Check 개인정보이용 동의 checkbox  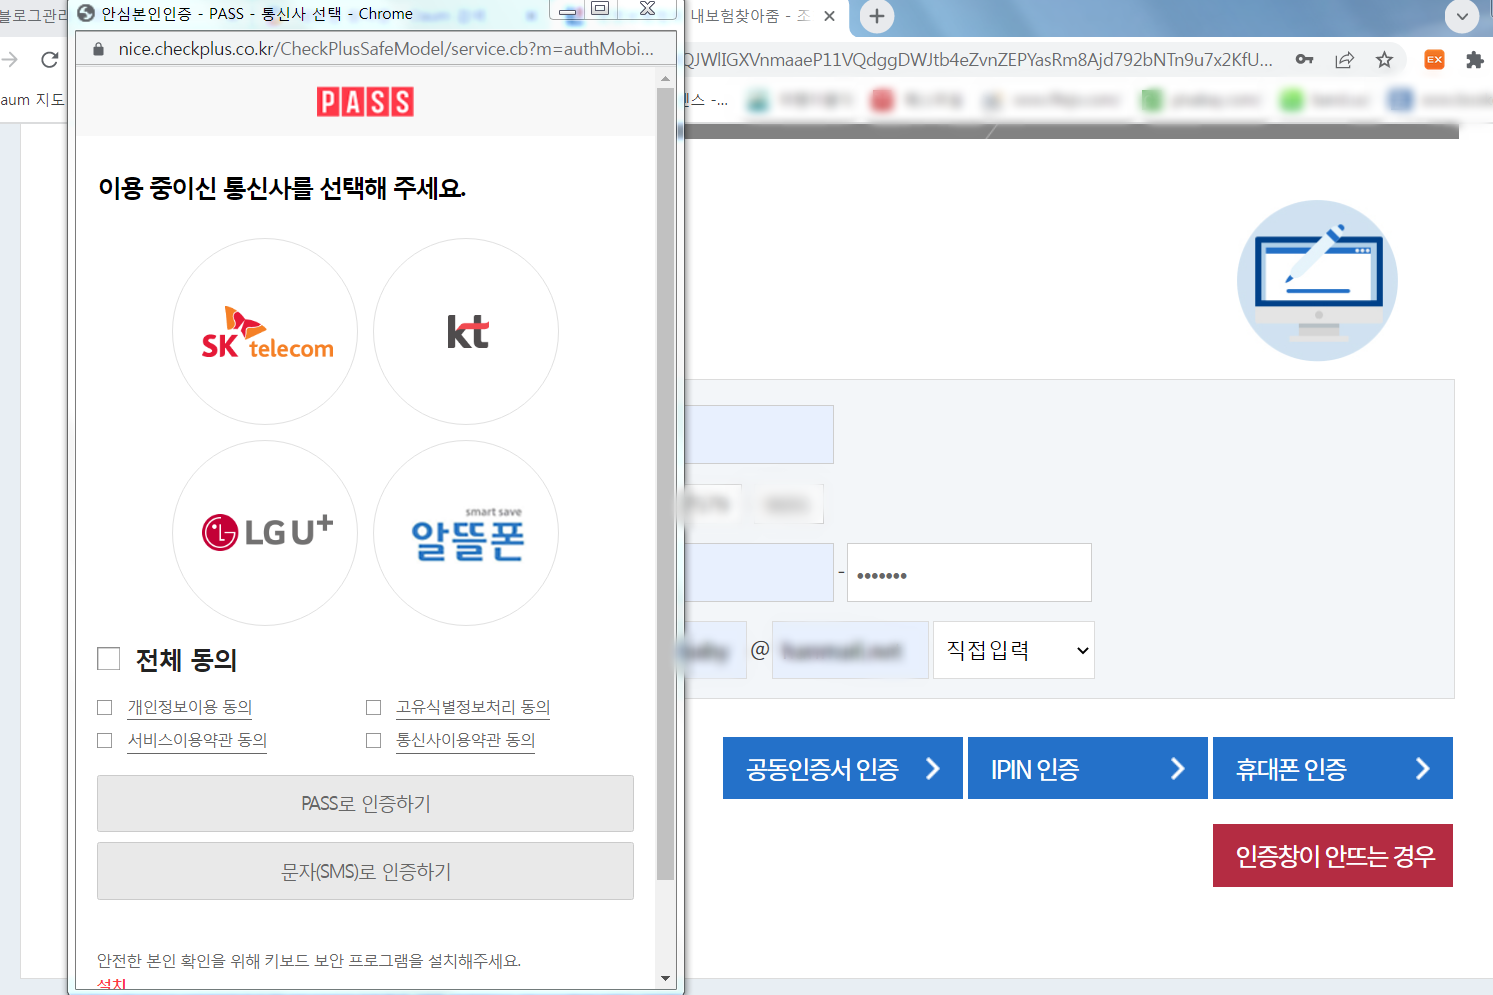pos(104,708)
